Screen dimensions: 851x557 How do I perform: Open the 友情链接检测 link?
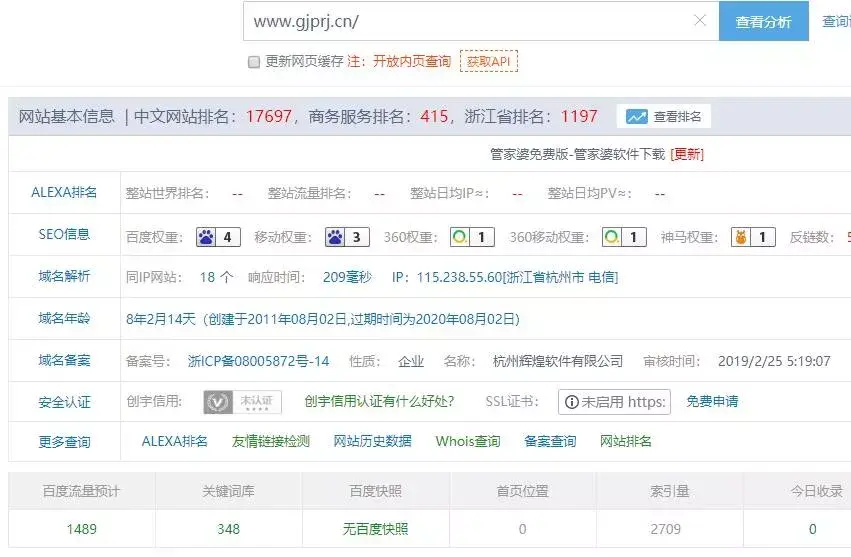coord(270,441)
